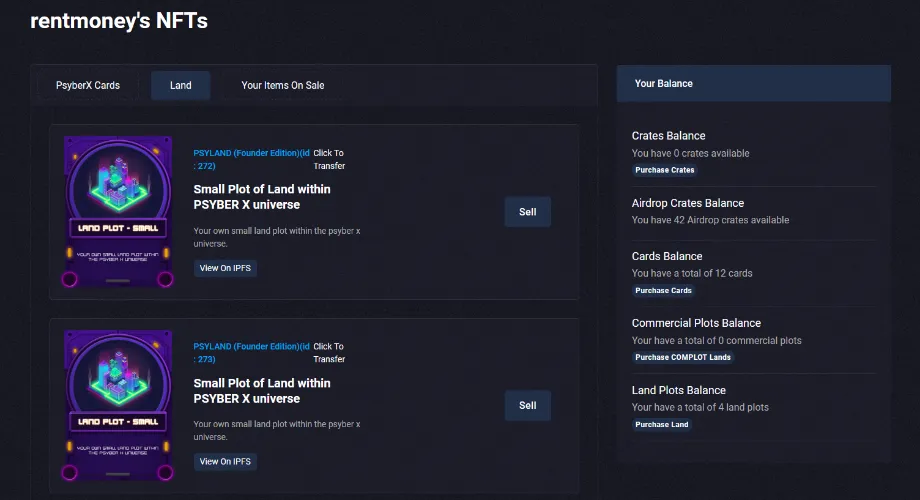Select the Land tab

(181, 85)
